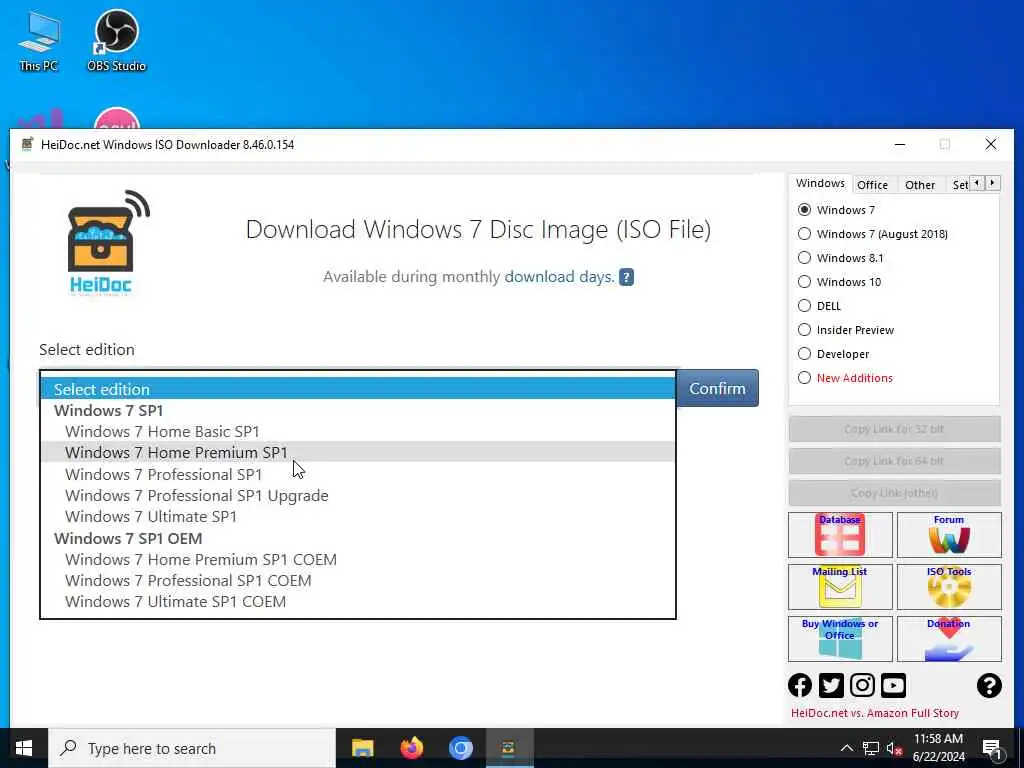Choose Windows 7 Professional SP1 COEM
Screen dimensions: 1024x768
click(358, 581)
